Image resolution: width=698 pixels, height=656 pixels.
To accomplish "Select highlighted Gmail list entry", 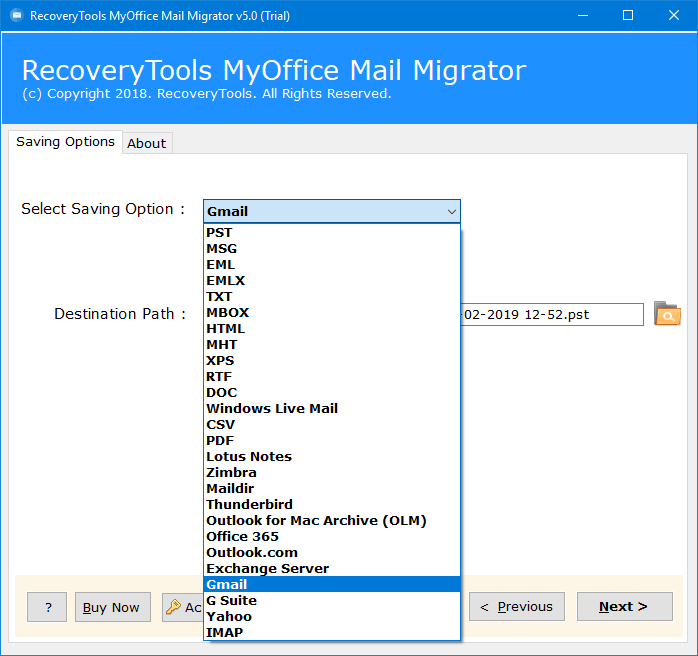I will pyautogui.click(x=332, y=585).
